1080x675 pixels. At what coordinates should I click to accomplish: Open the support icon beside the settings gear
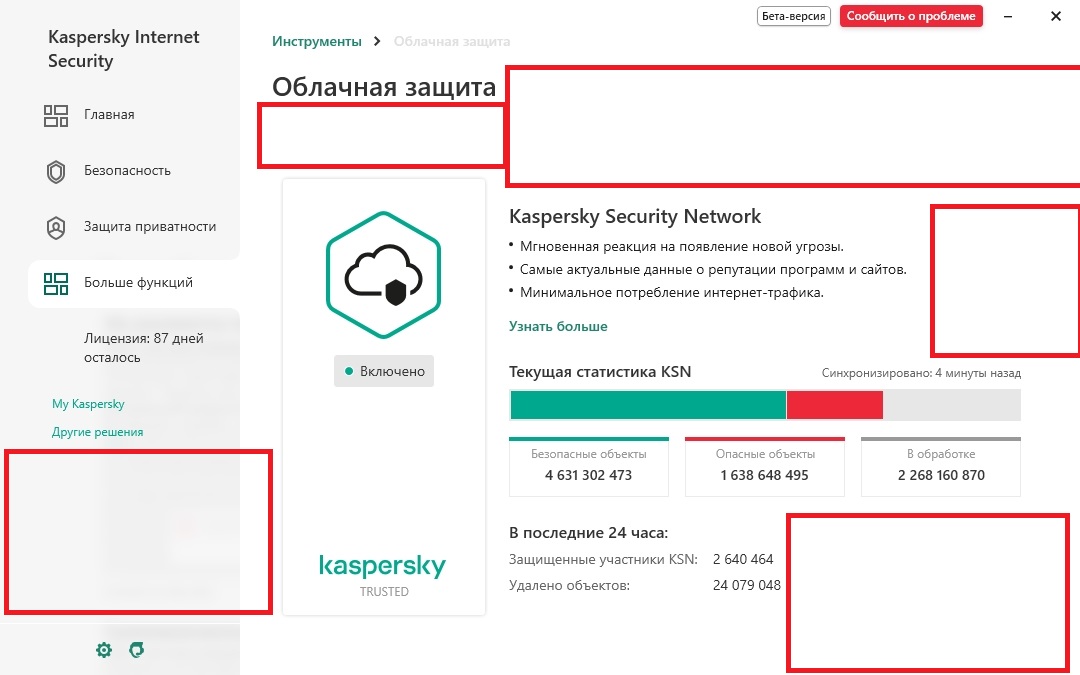[x=136, y=650]
